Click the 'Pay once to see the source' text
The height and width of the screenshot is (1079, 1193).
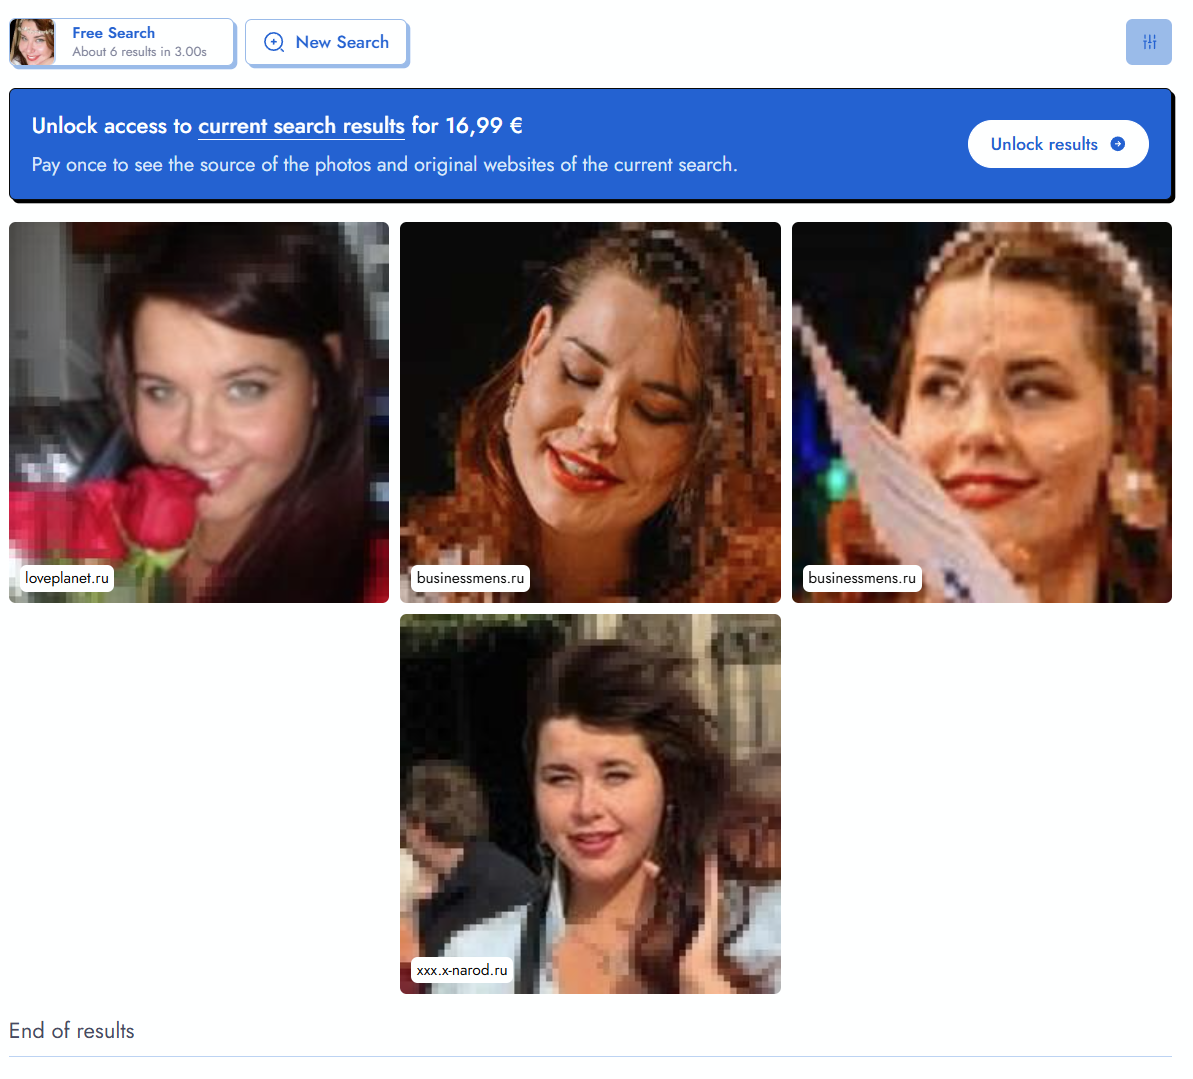384,164
